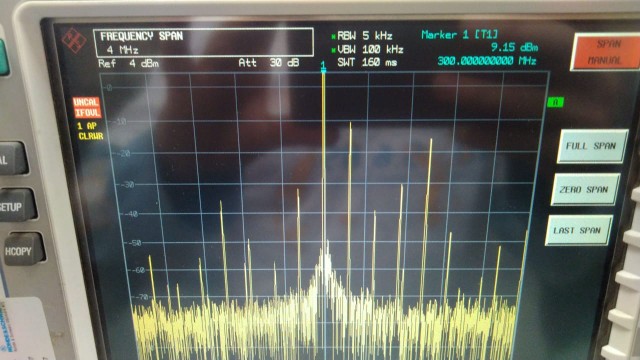640x360 pixels.
Task: Select Marker 1 indicator atop the trace
Action: coord(323,67)
